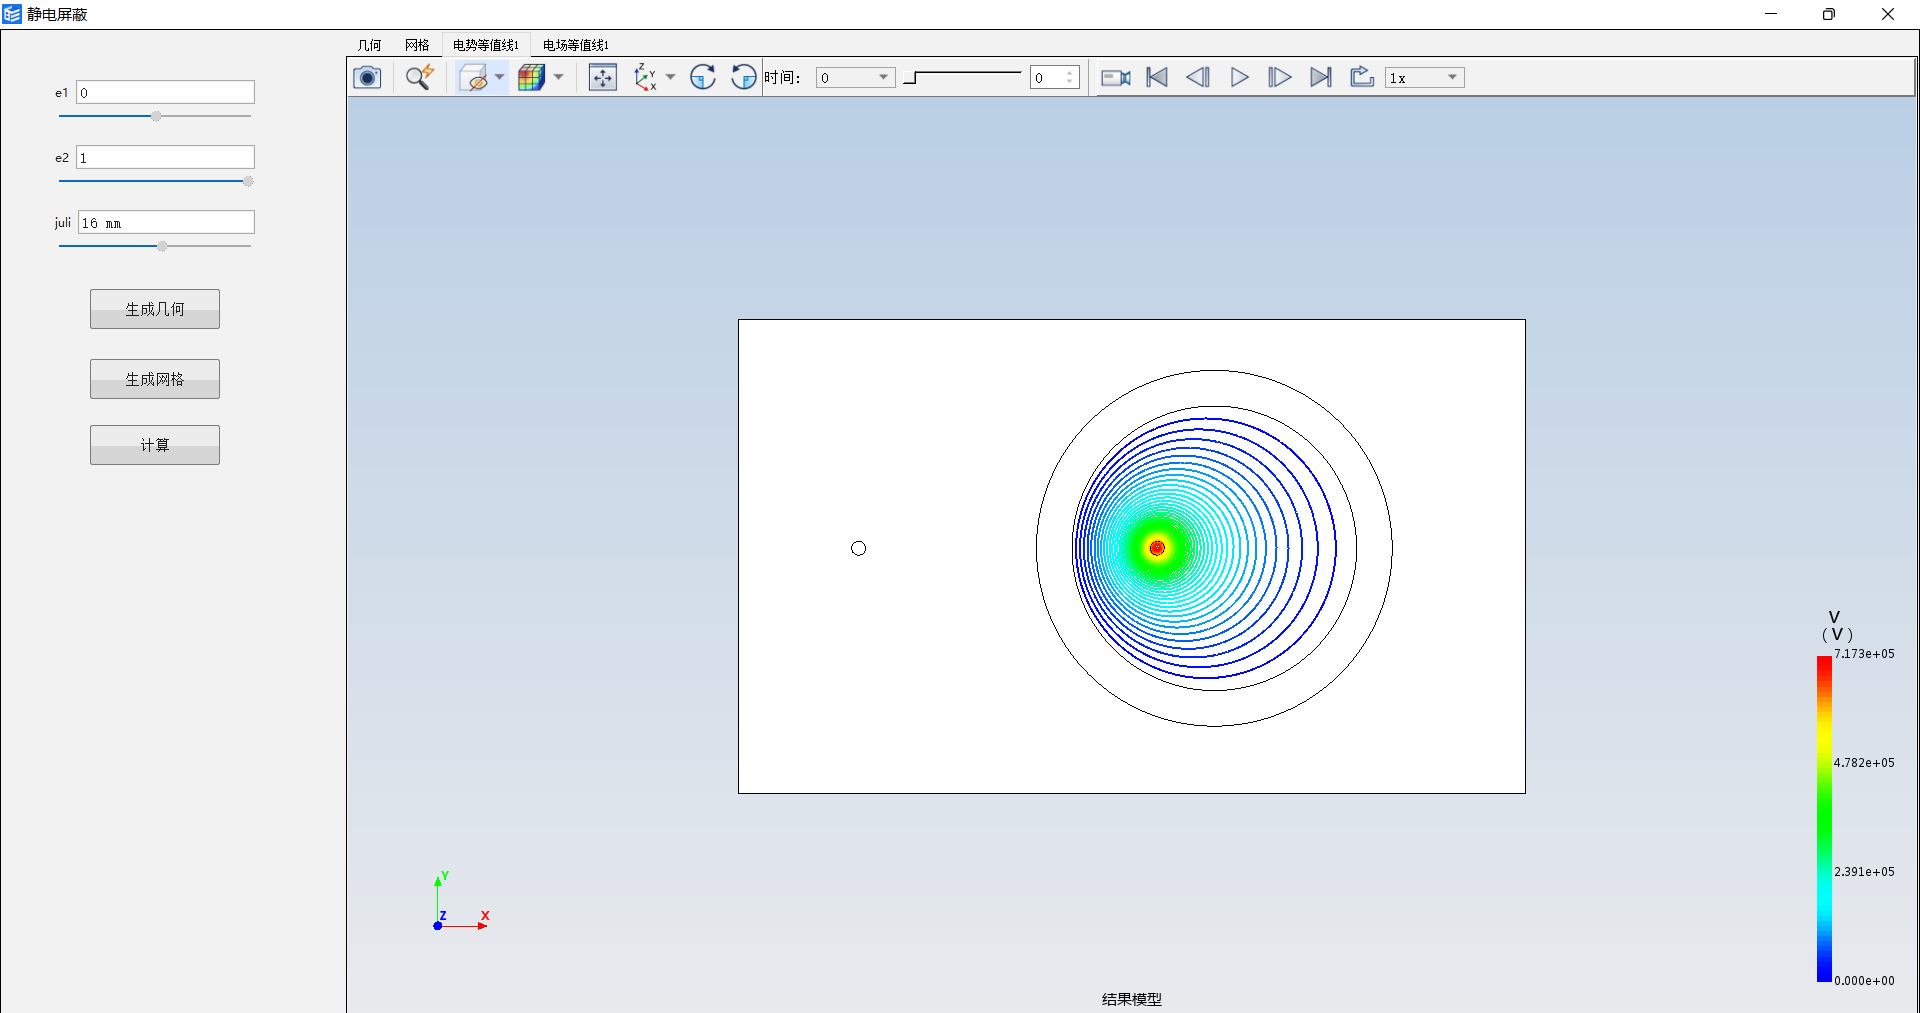Click the export animation icon
This screenshot has width=1920, height=1013.
pyautogui.click(x=1361, y=77)
